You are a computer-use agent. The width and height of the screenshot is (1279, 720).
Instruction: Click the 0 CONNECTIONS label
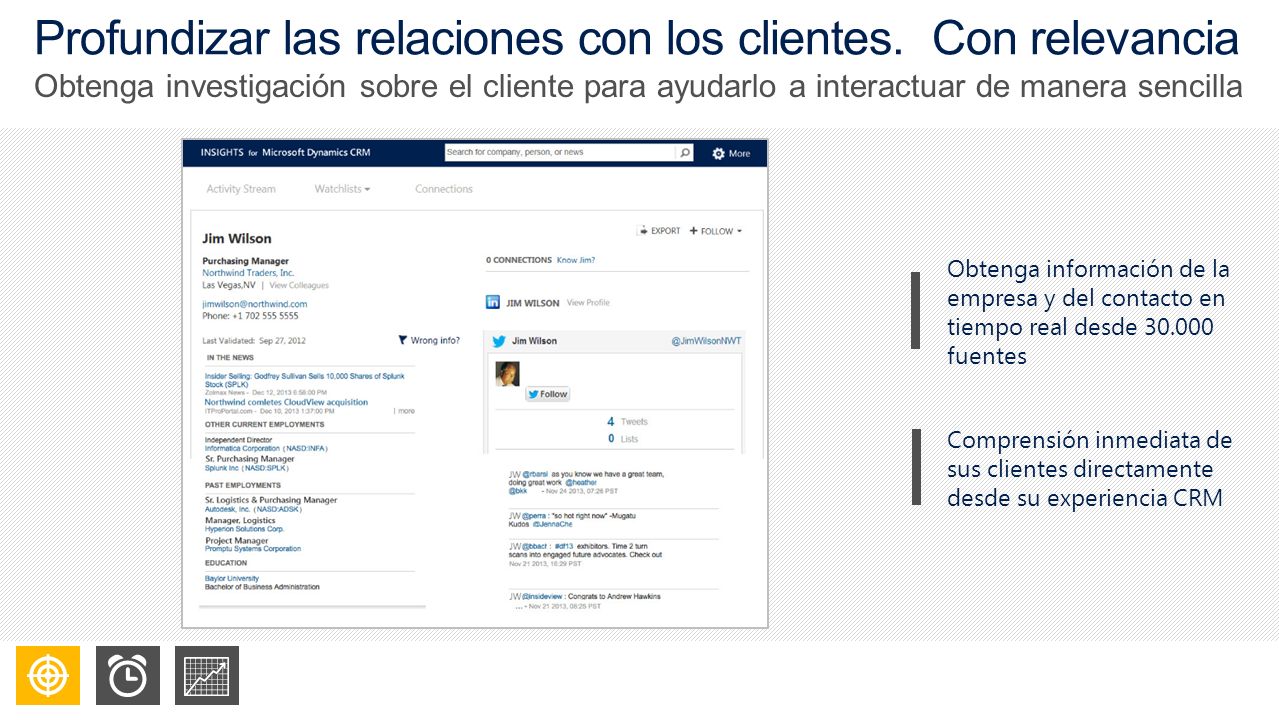click(519, 260)
